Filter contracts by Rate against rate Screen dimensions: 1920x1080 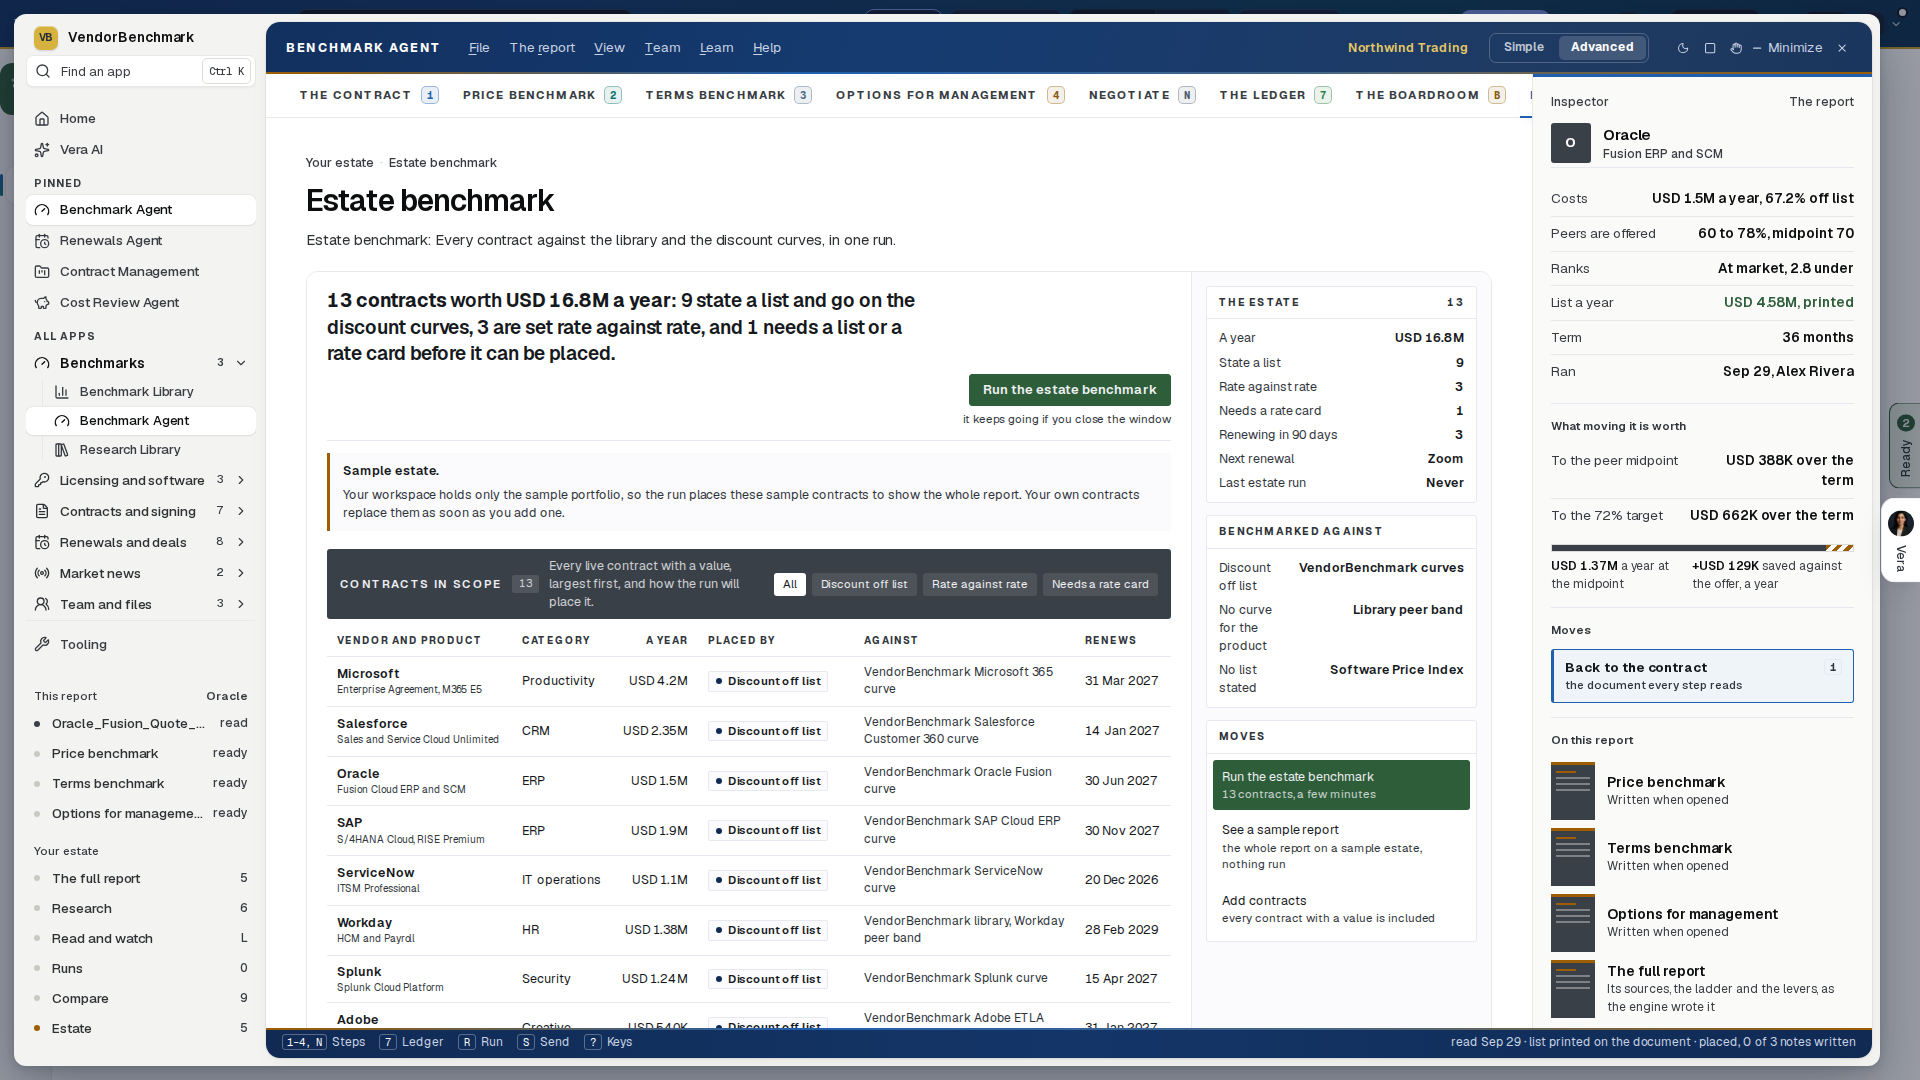[x=979, y=585]
